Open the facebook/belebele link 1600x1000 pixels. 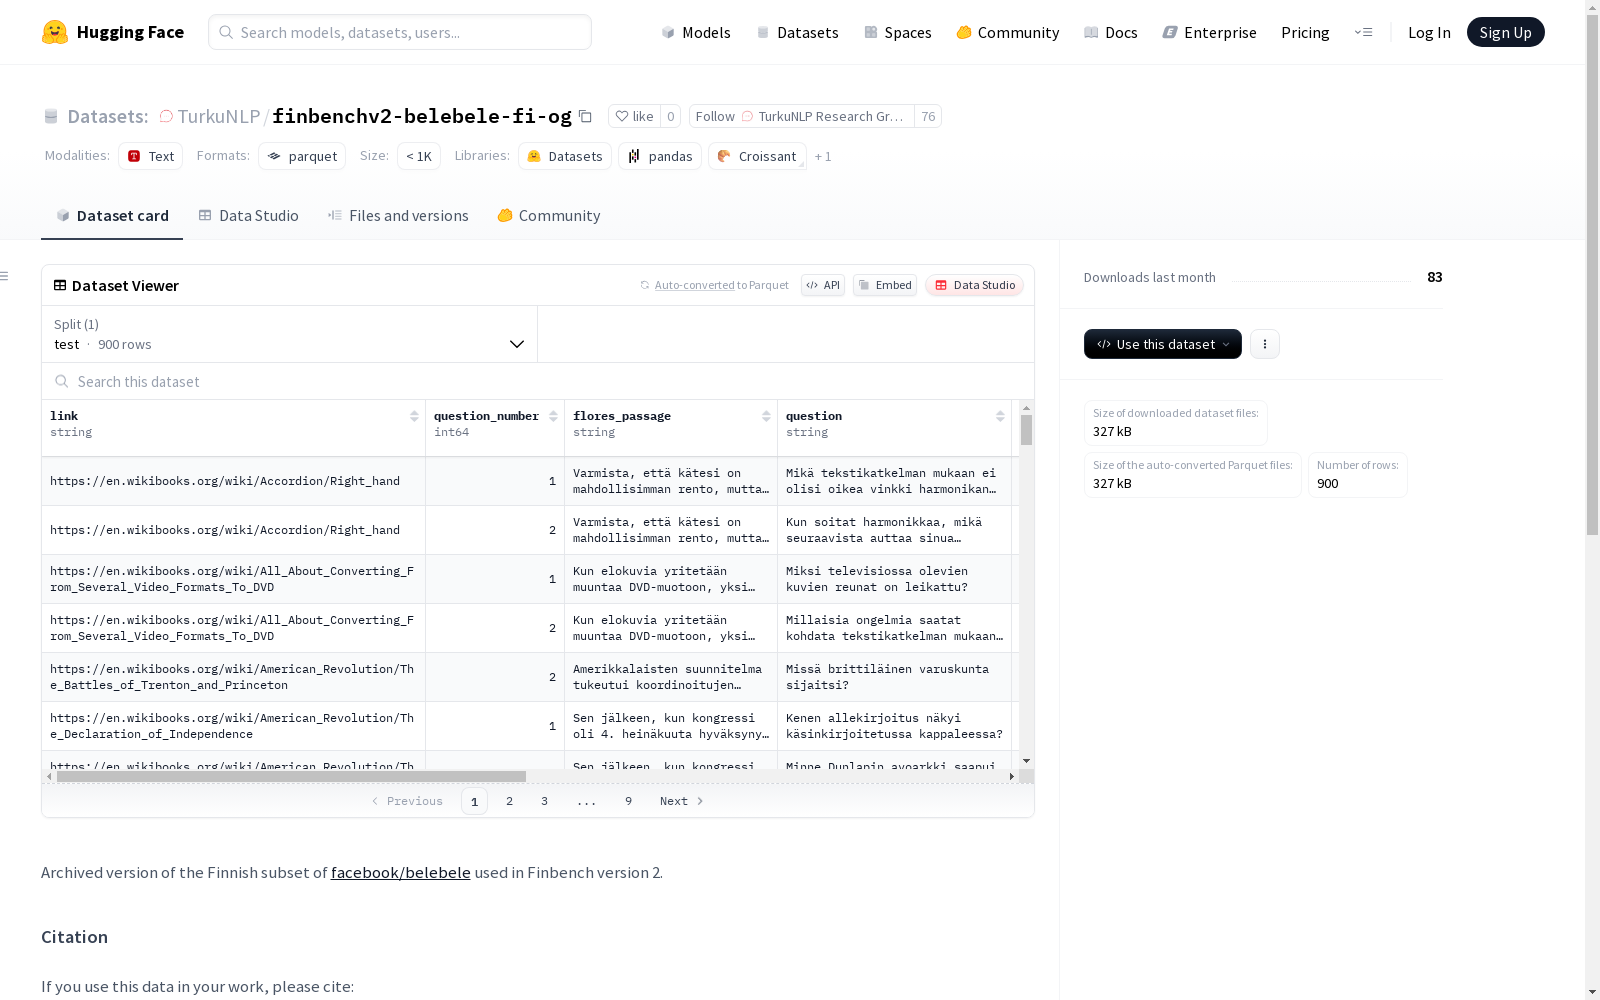401,872
